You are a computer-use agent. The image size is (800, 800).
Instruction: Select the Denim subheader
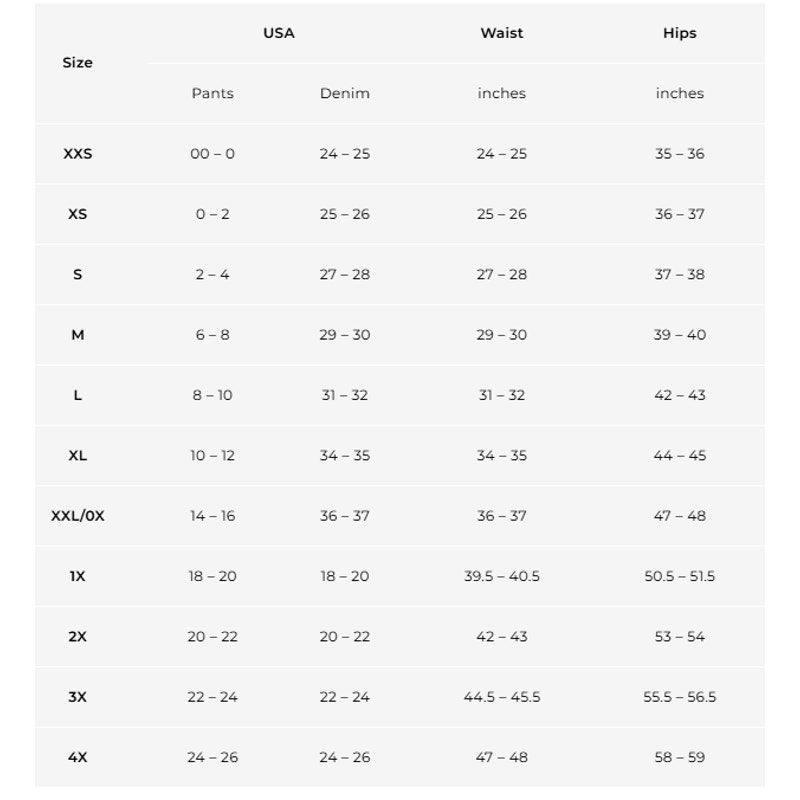[345, 93]
